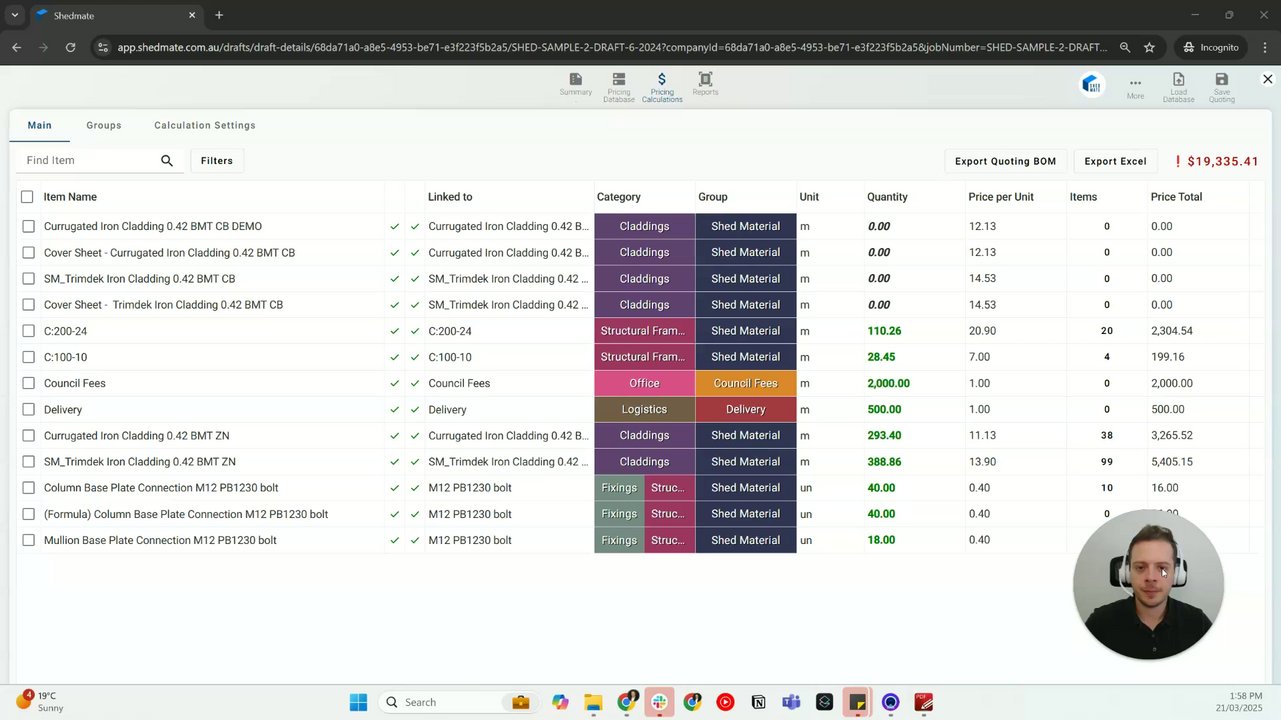Viewport: 1281px width, 720px height.
Task: Toggle the select-all checkbox beside Item Name
Action: (x=27, y=197)
